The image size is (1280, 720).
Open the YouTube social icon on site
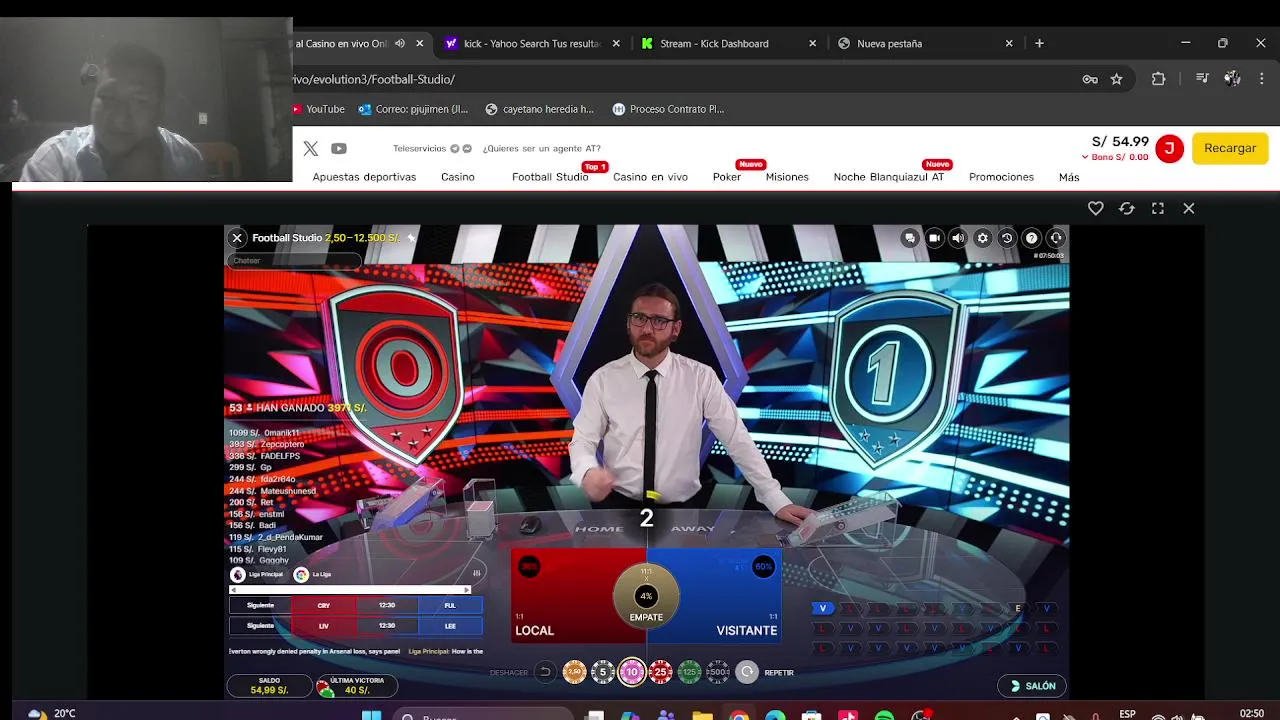(x=339, y=149)
